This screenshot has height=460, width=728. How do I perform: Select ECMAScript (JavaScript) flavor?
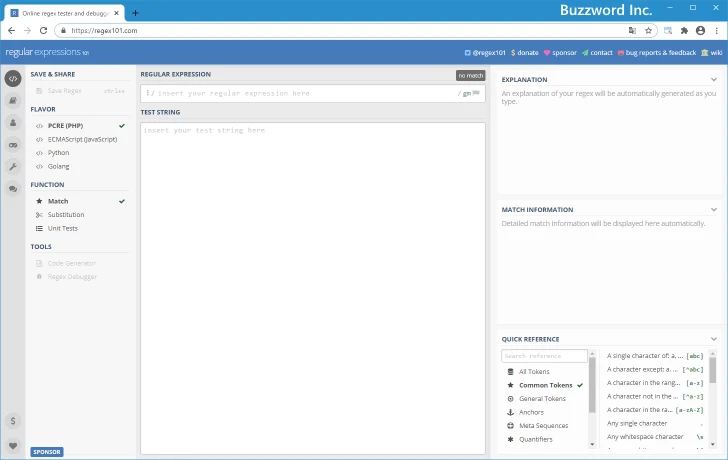coord(82,139)
